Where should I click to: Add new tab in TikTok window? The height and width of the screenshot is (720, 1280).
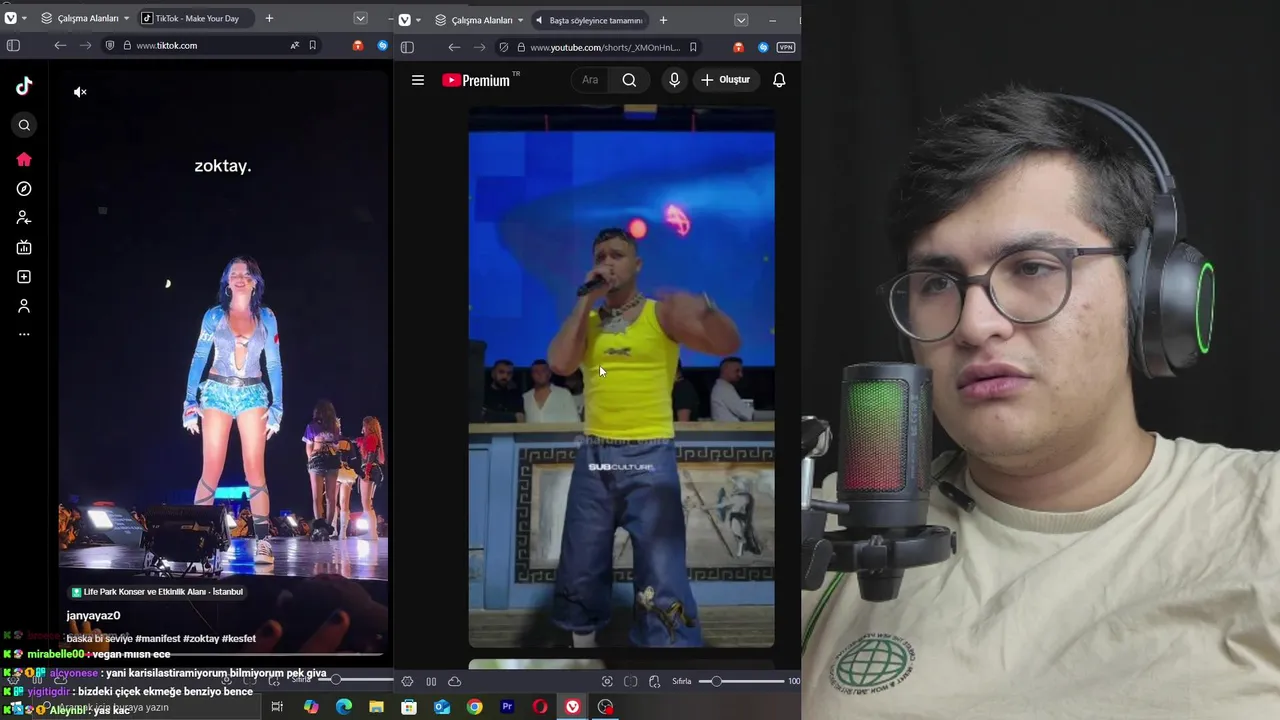tap(269, 18)
